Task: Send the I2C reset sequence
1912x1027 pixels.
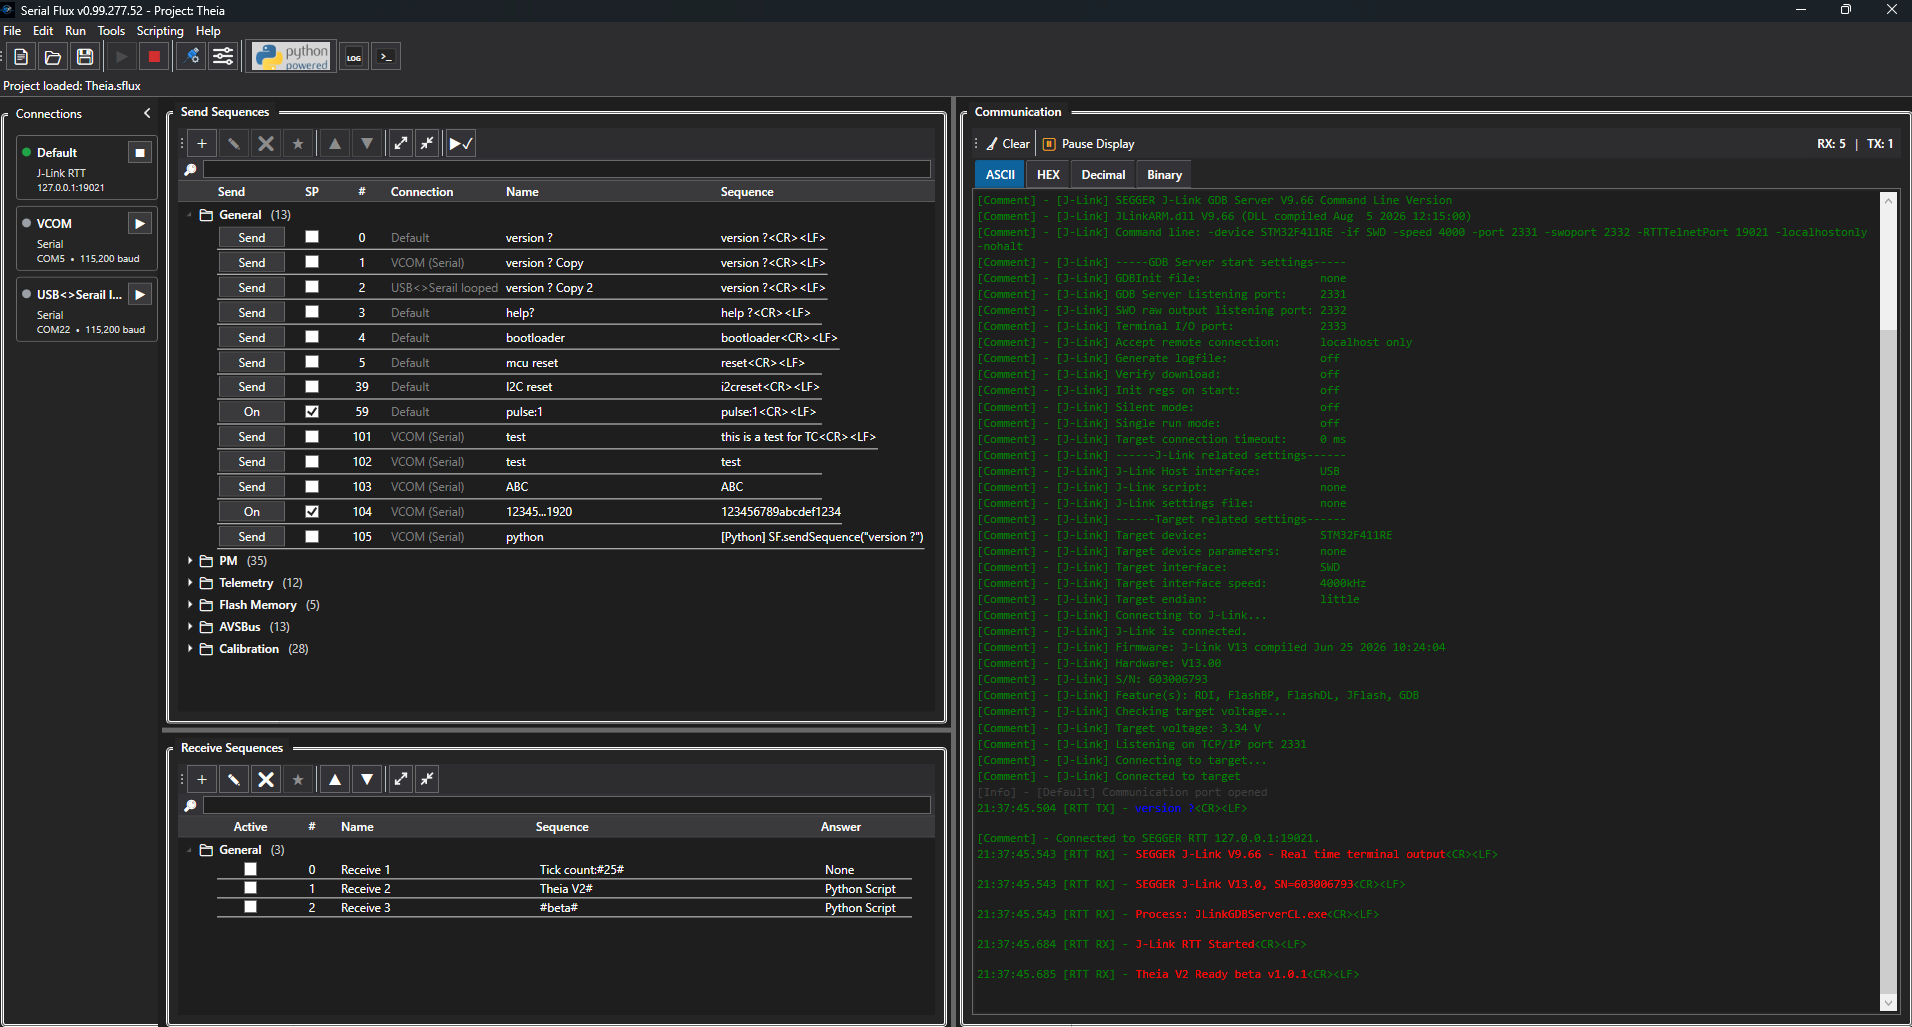Action: 252,387
